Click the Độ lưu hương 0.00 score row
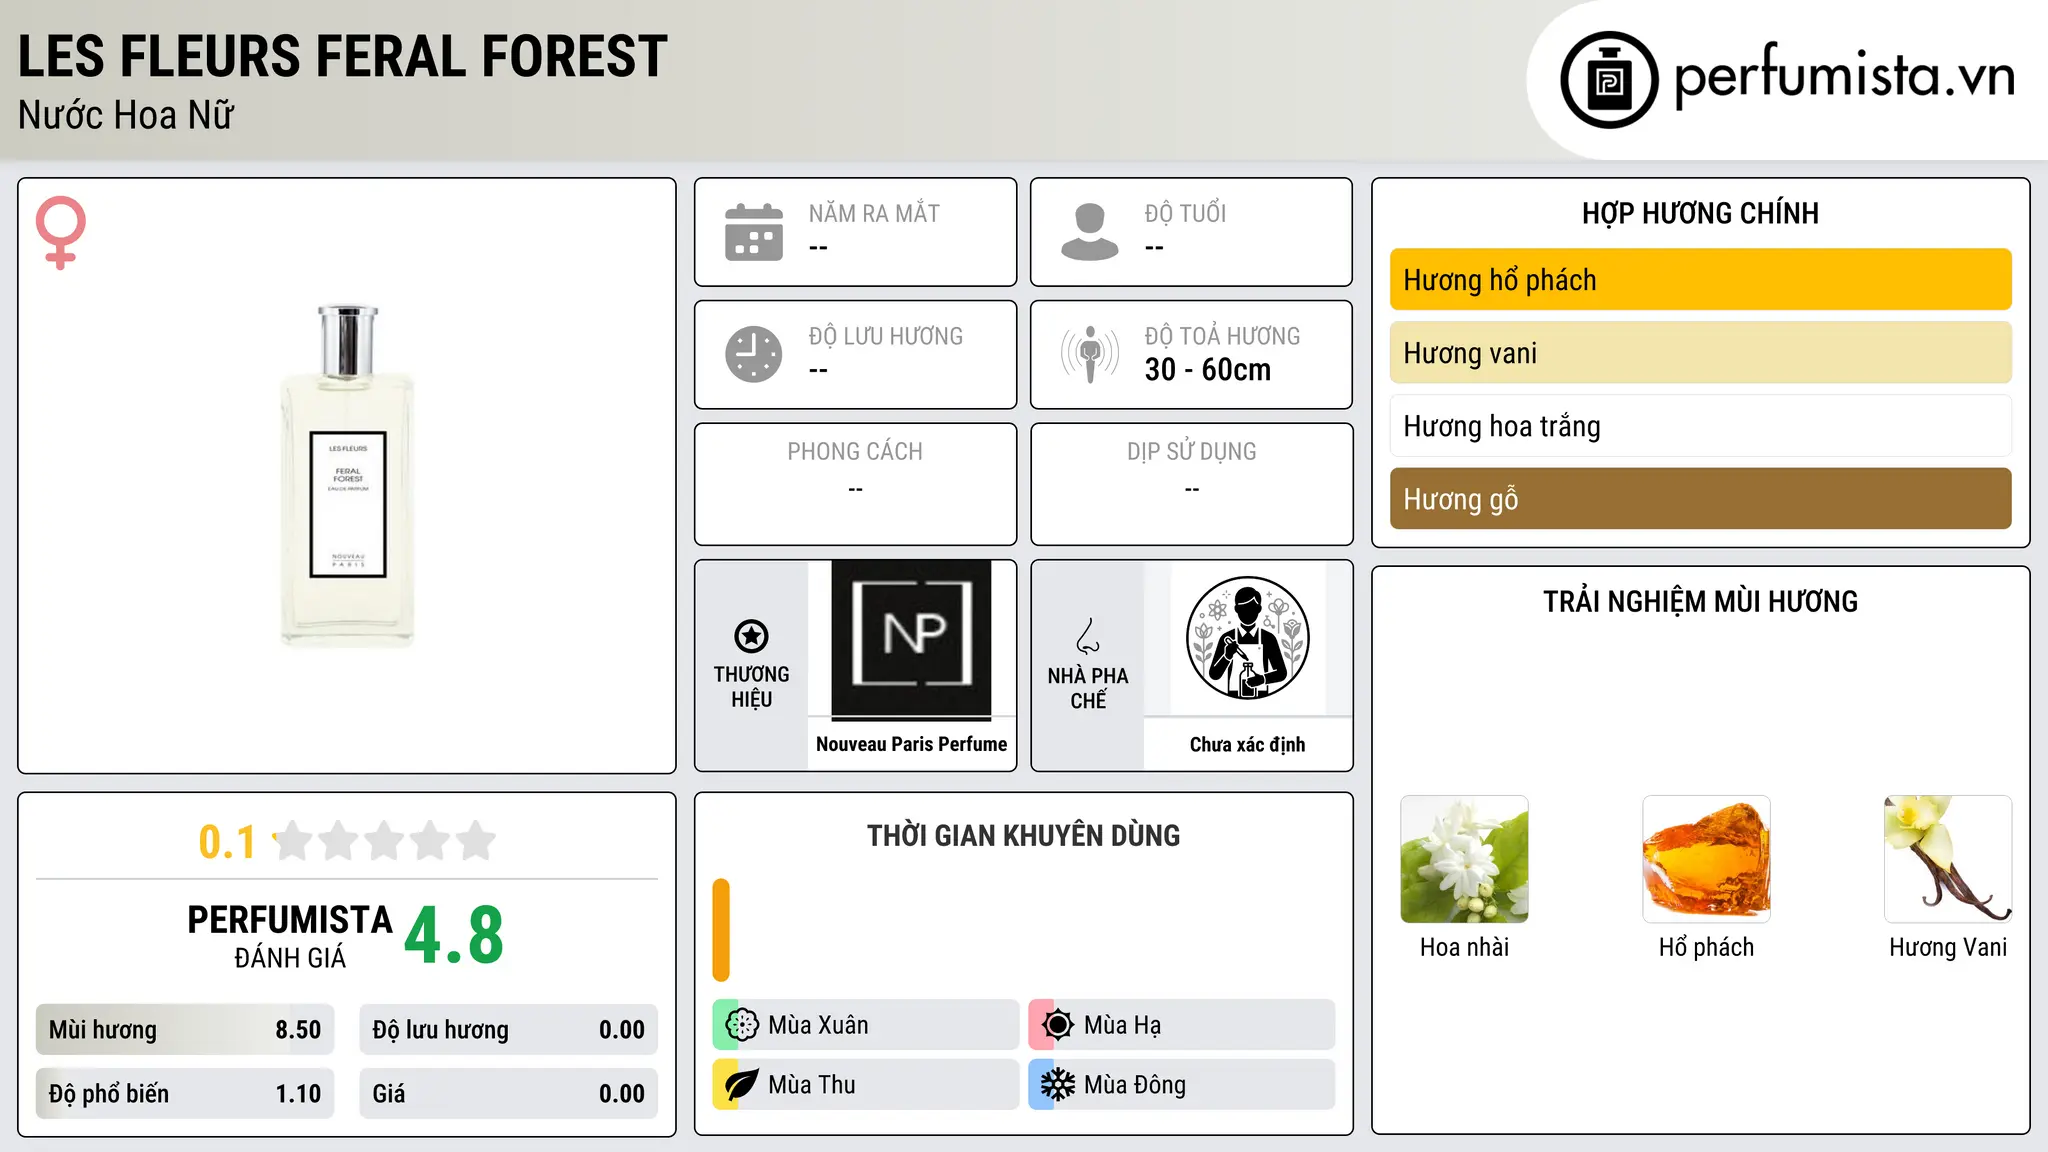This screenshot has height=1152, width=2048. click(509, 1030)
